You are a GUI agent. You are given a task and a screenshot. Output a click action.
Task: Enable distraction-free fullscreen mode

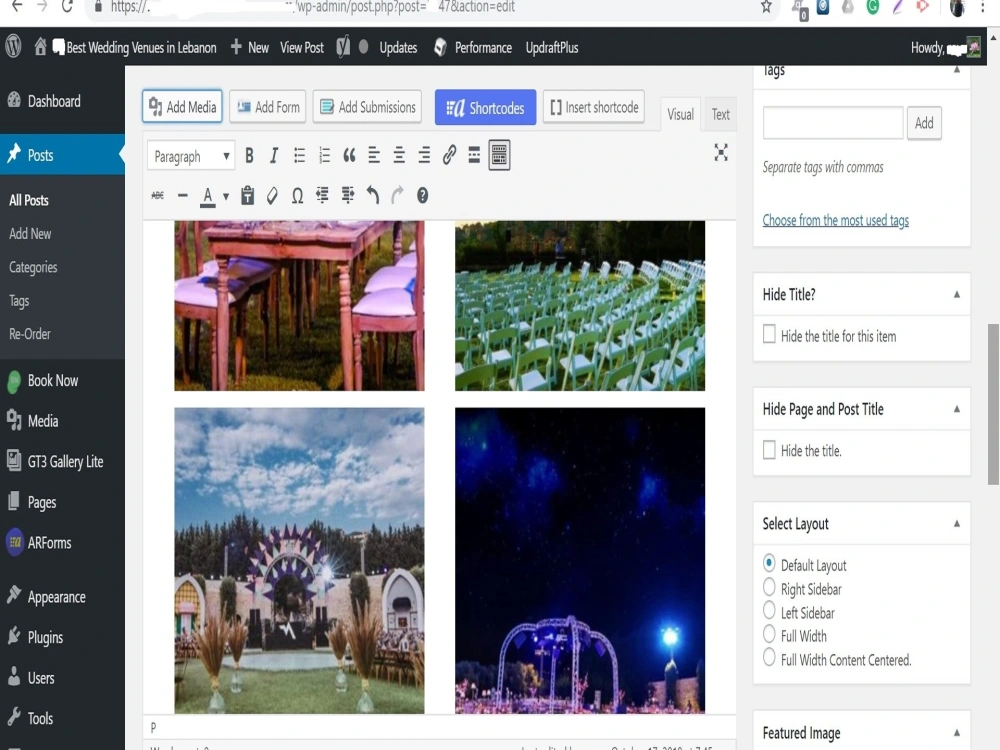[x=721, y=152]
